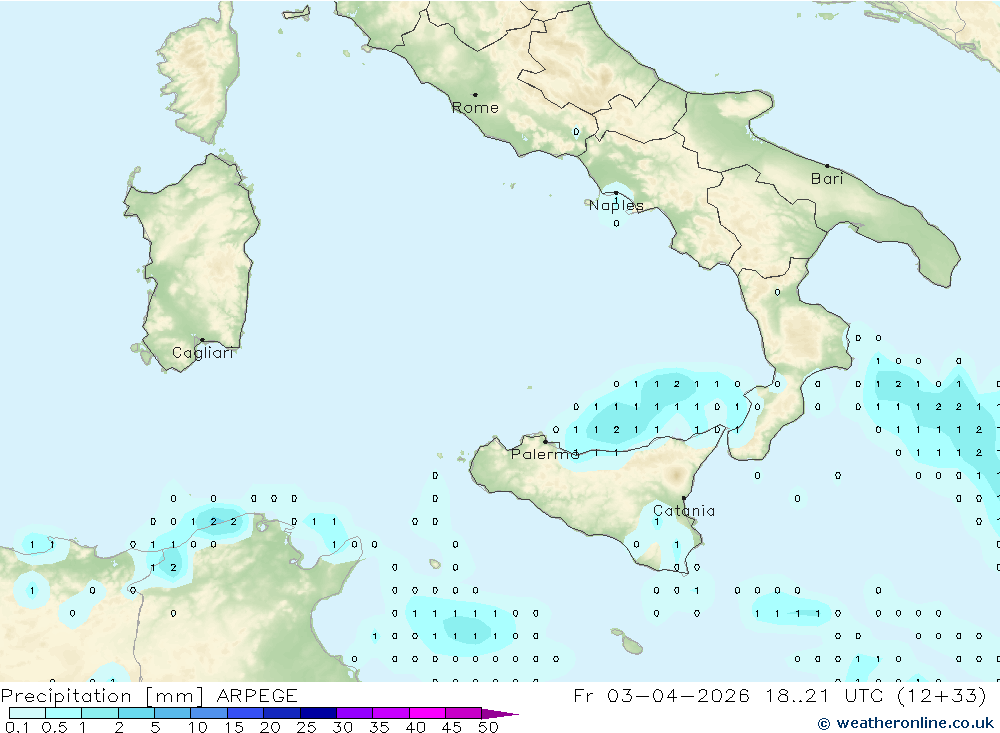Click the Cagliari city label

tap(203, 353)
